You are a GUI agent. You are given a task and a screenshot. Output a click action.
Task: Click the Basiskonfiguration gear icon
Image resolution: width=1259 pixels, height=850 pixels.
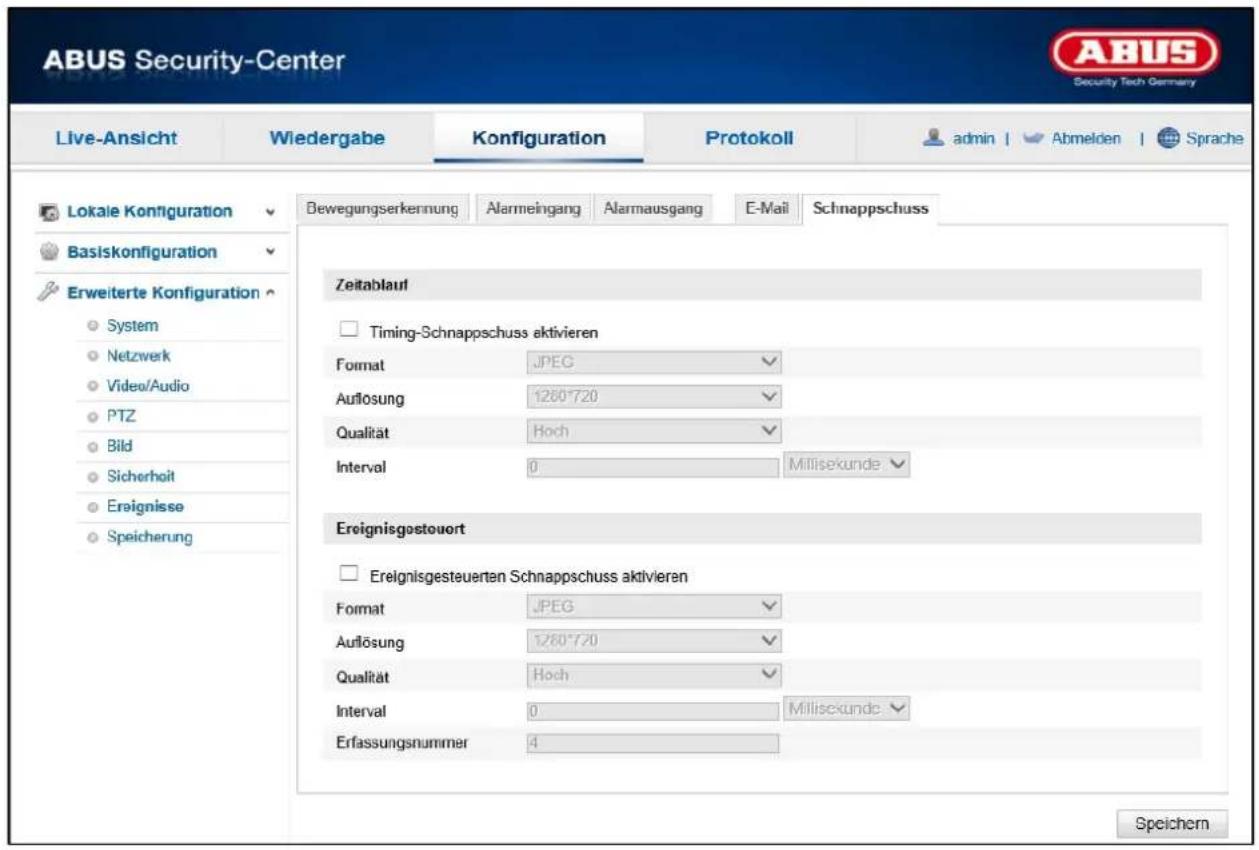49,252
